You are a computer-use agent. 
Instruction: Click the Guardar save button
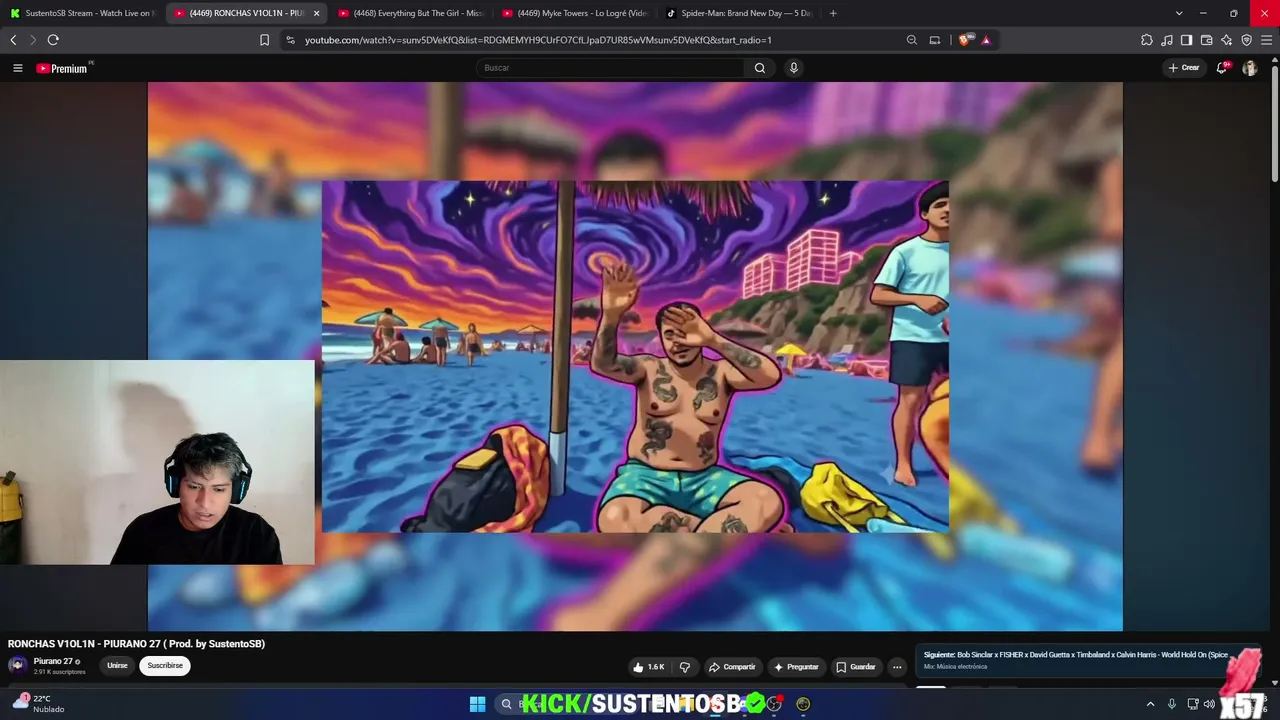click(x=855, y=667)
